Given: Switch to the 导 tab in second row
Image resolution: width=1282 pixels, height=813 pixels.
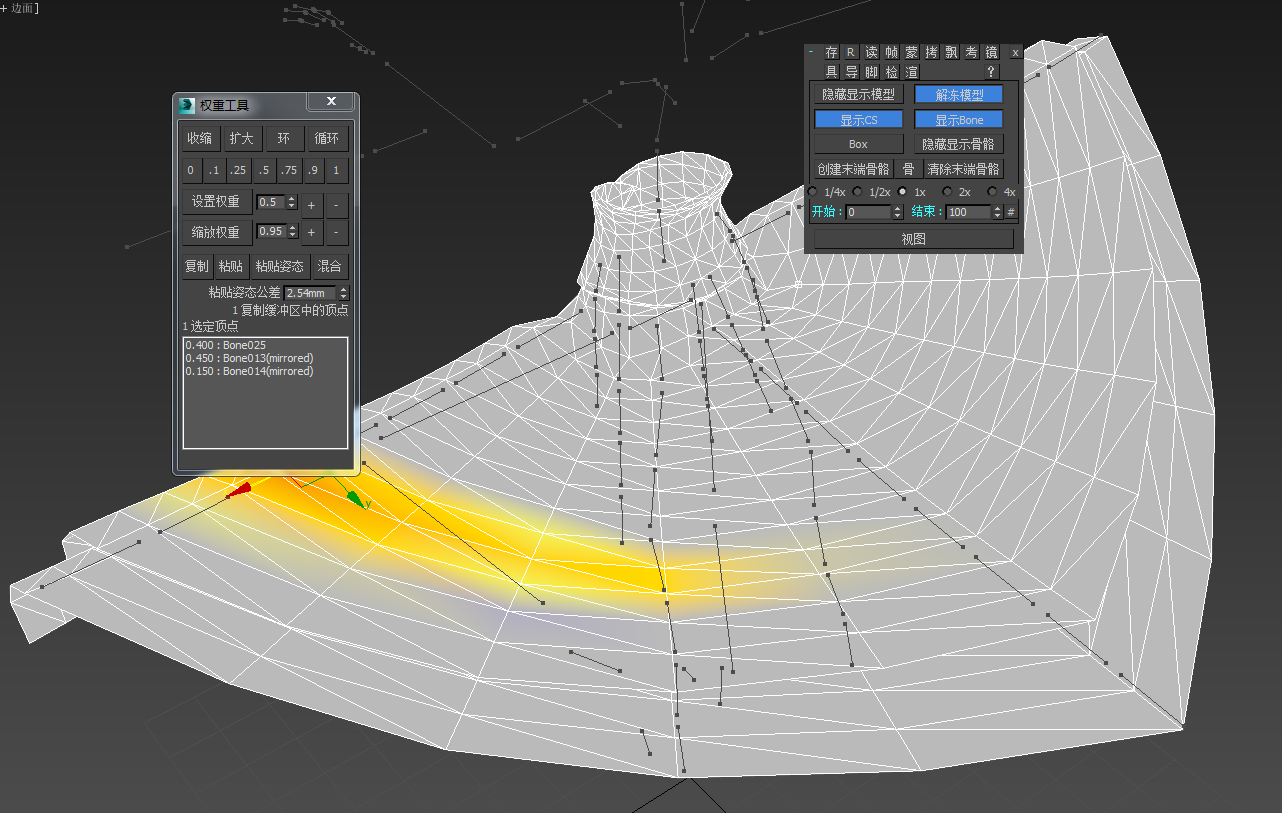Looking at the screenshot, I should [x=851, y=72].
